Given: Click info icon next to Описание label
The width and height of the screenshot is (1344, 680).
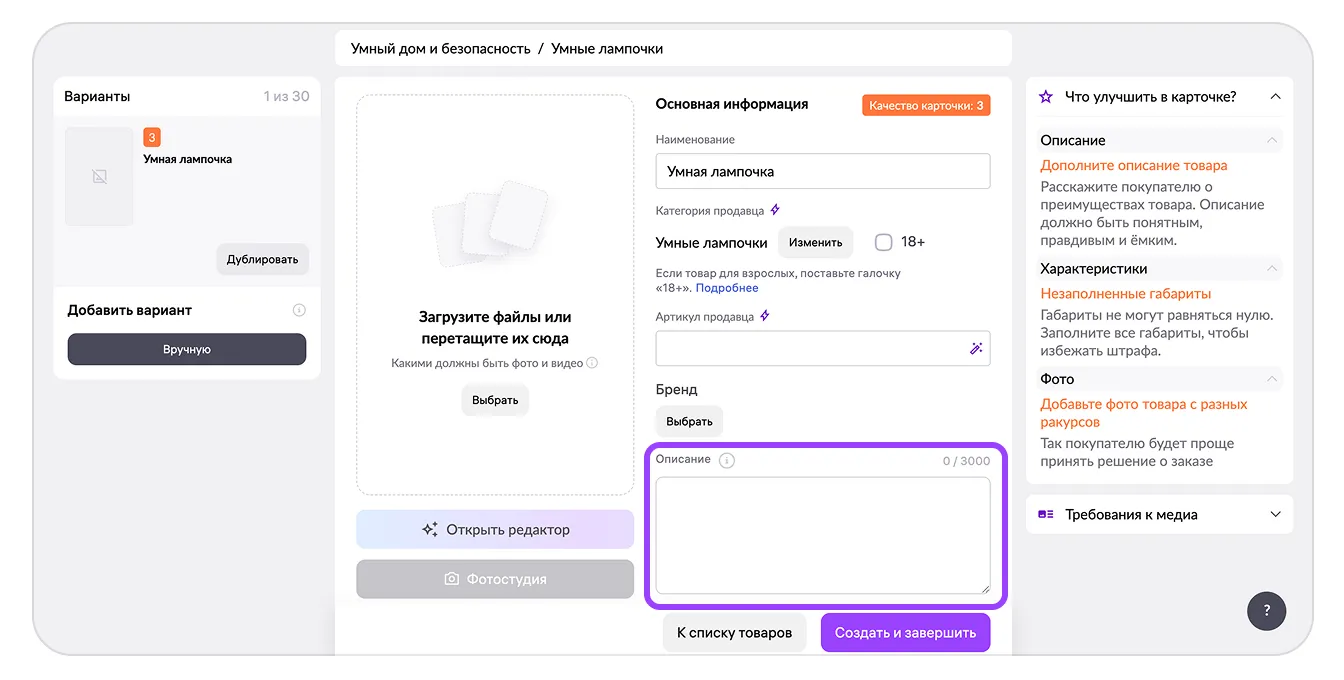Looking at the screenshot, I should point(727,461).
